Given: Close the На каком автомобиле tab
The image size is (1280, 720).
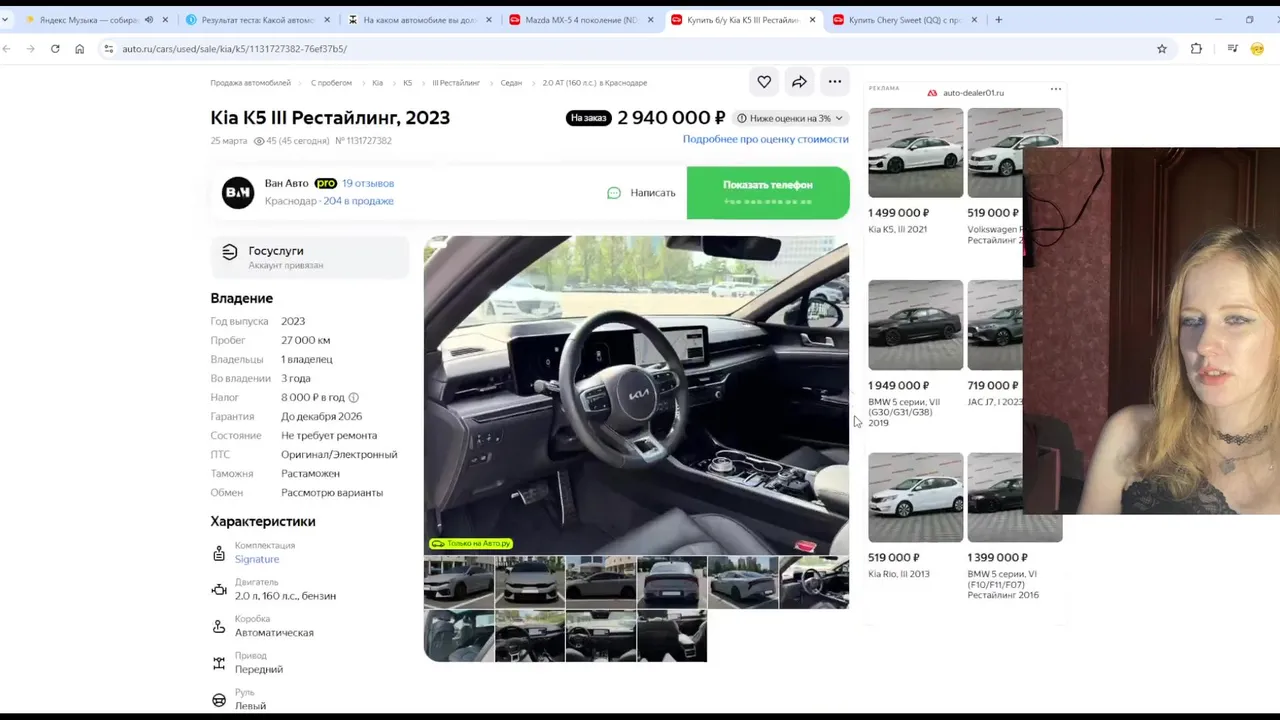Looking at the screenshot, I should tap(489, 20).
